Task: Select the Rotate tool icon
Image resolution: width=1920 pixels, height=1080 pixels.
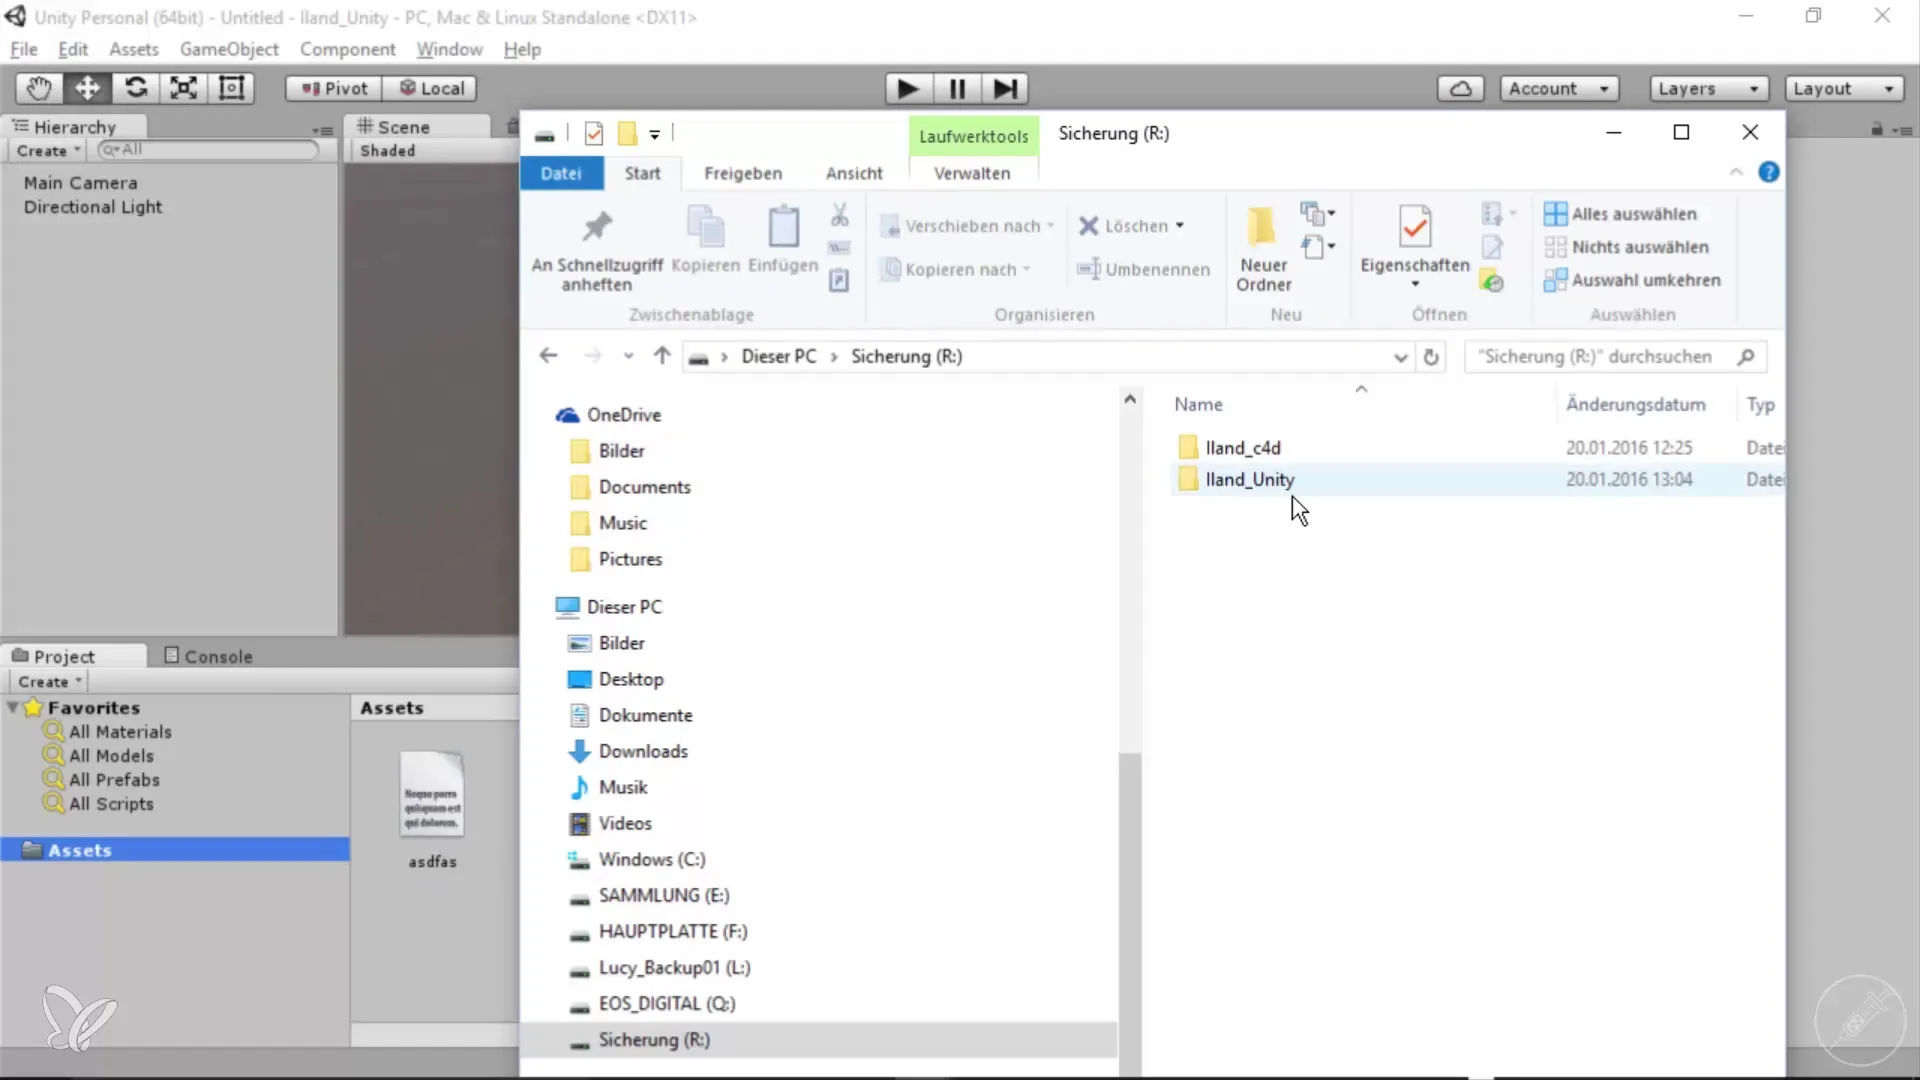Action: tap(135, 88)
